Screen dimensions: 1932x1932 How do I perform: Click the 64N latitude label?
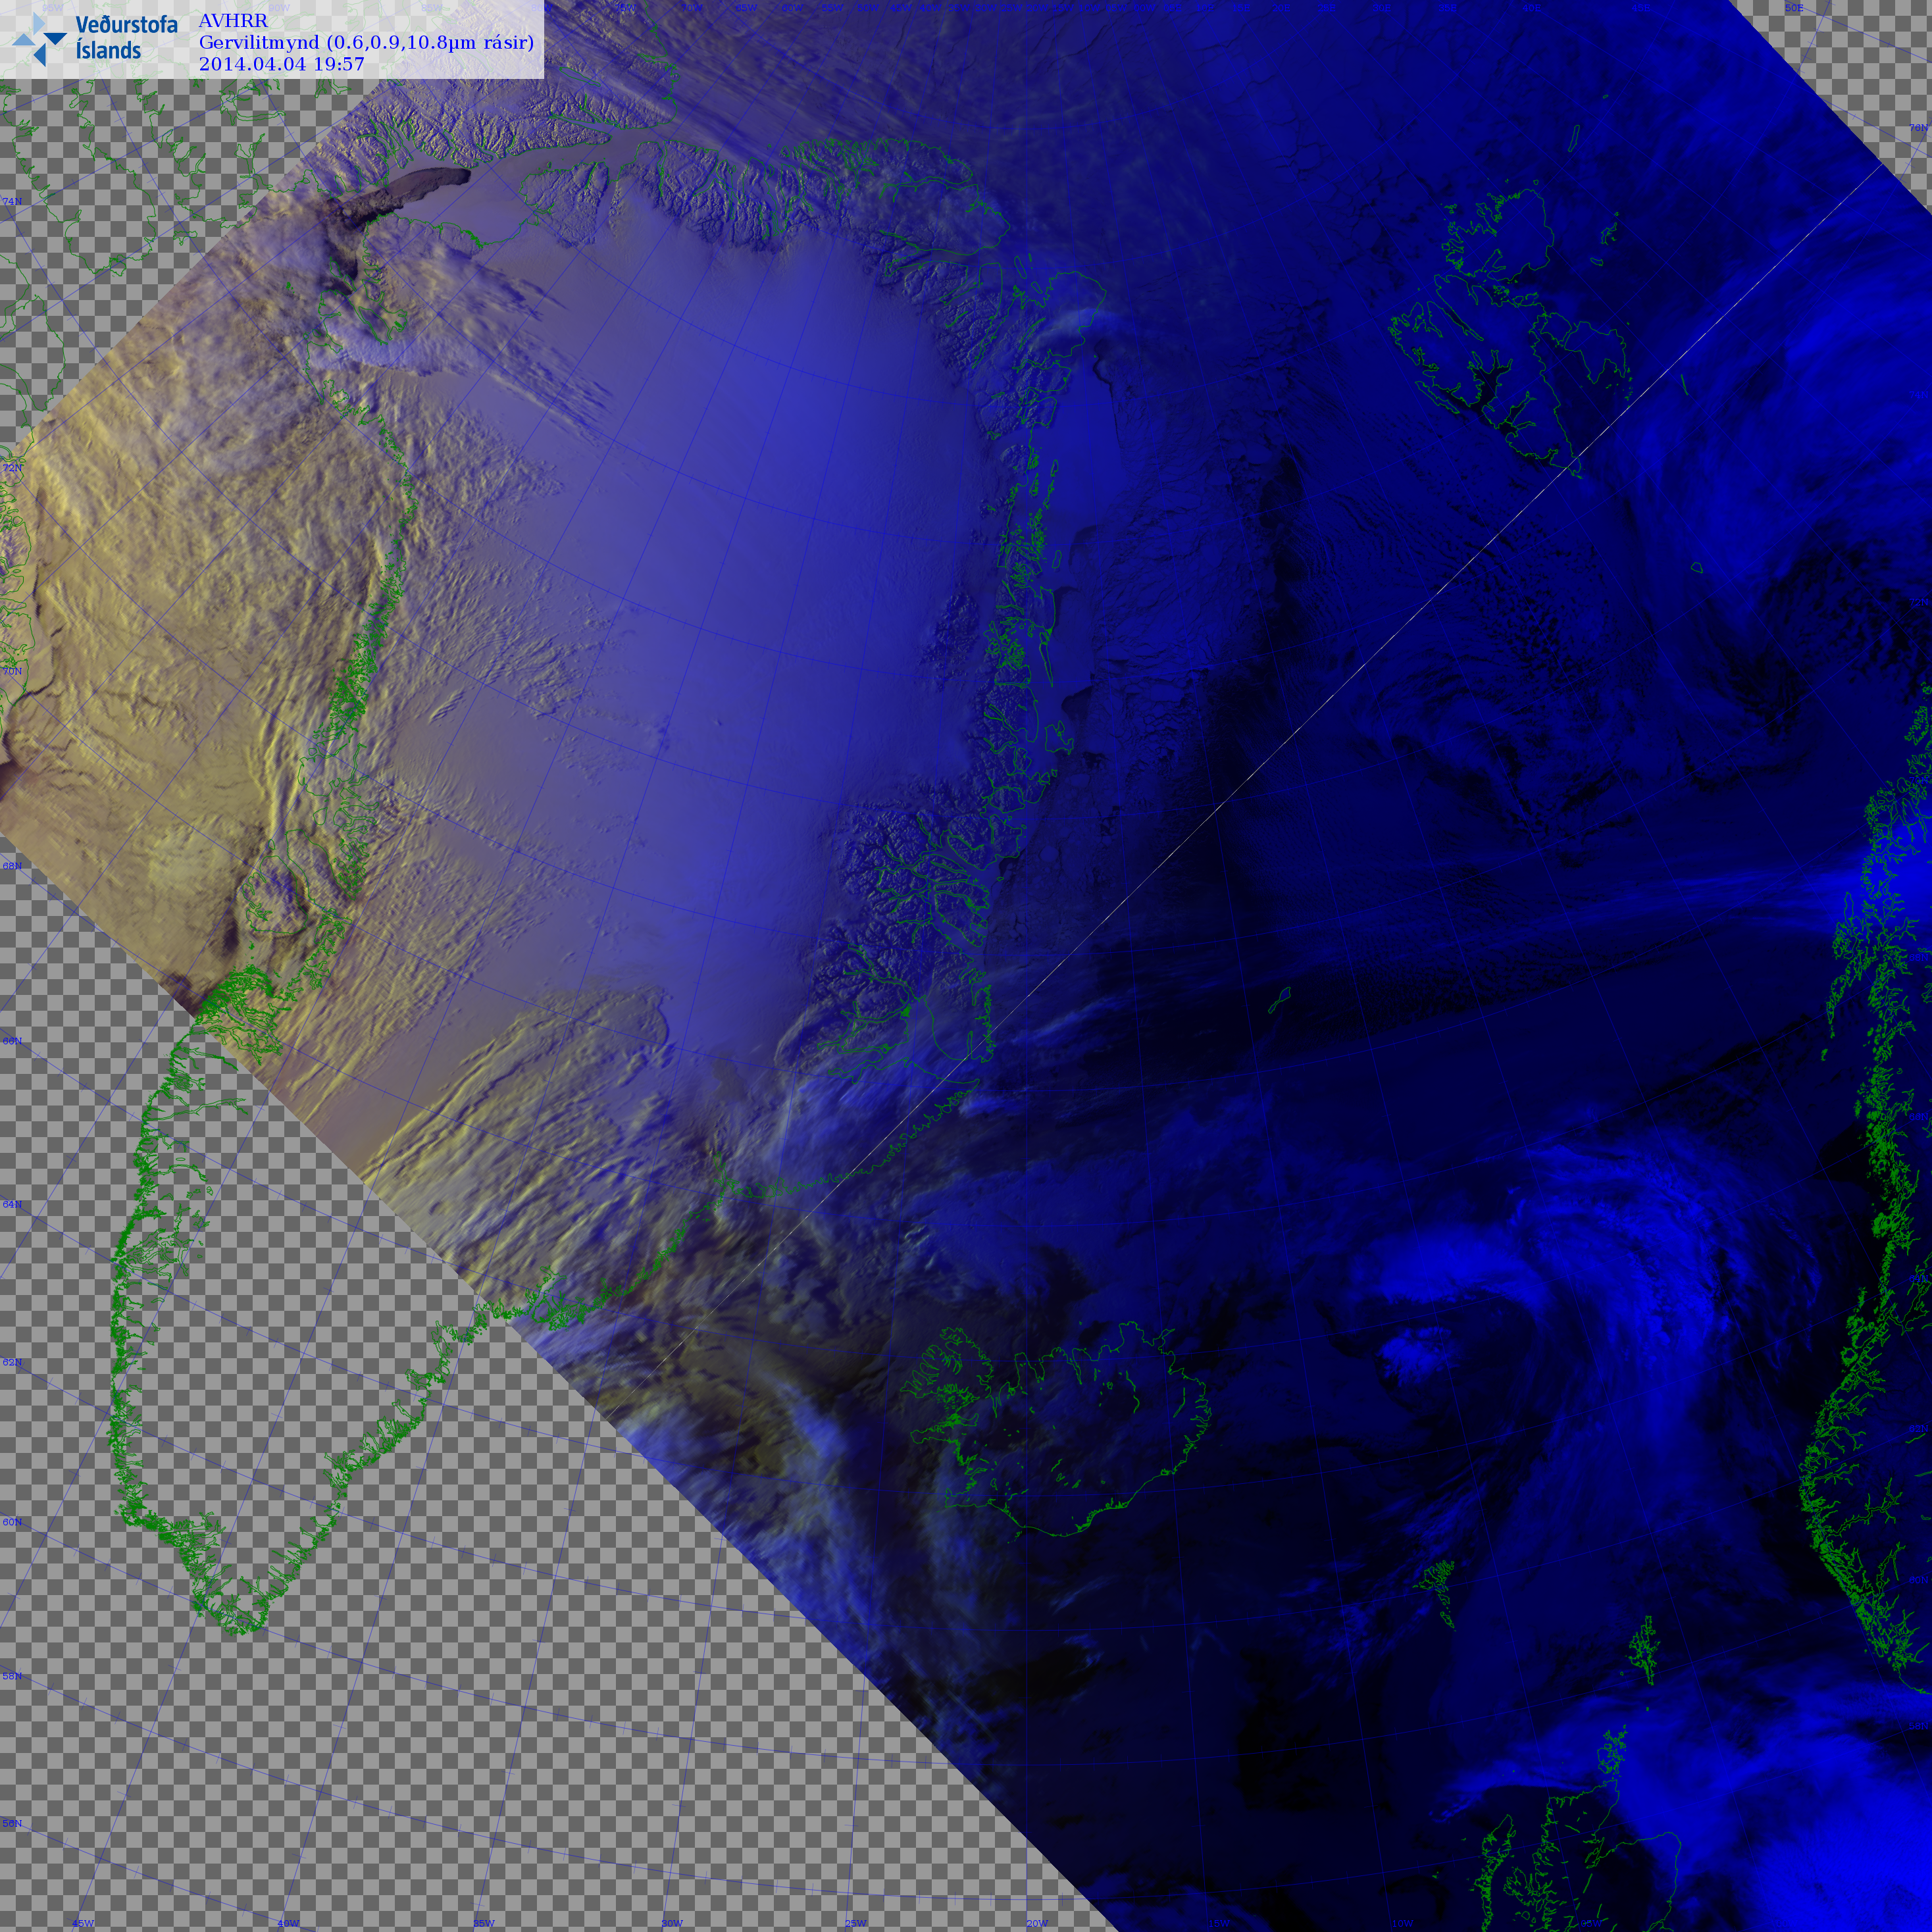click(12, 1205)
